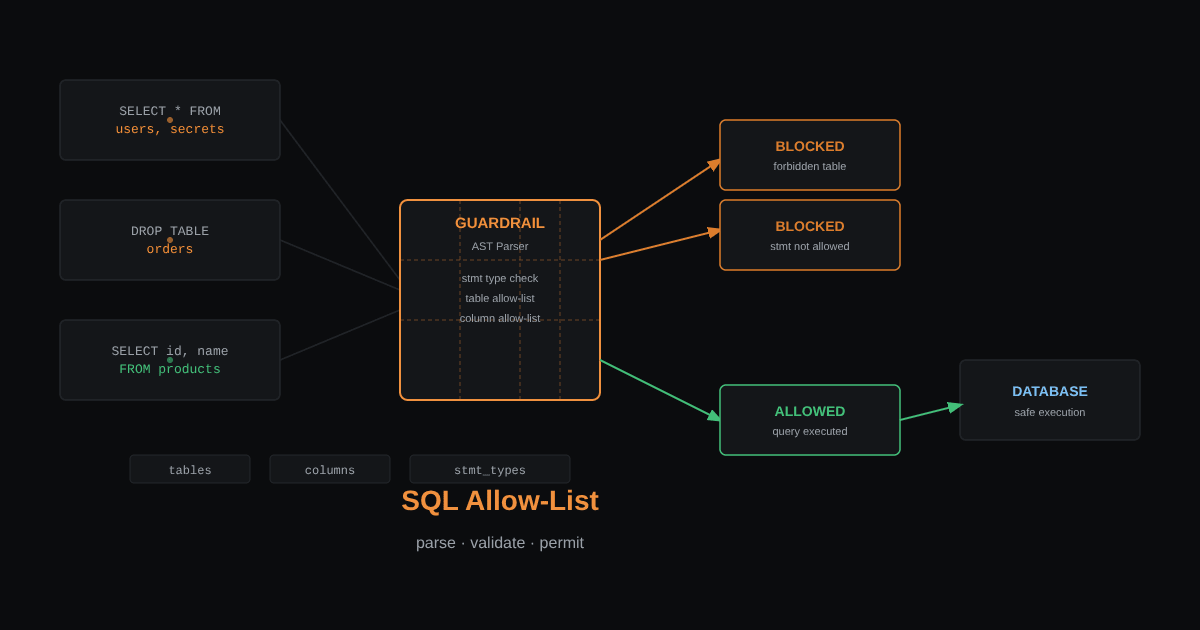Image resolution: width=1200 pixels, height=630 pixels.
Task: Click the stmt_types tag
Action: tap(490, 470)
